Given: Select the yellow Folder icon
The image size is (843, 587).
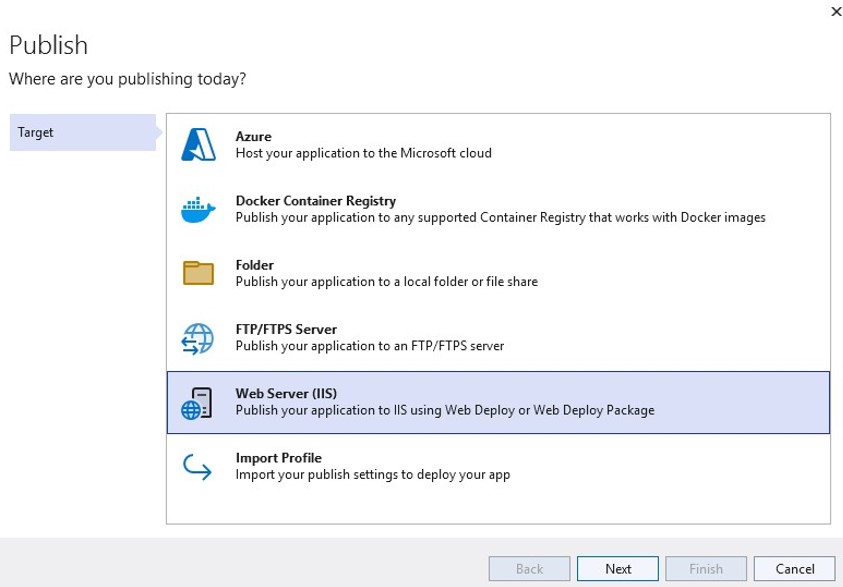Looking at the screenshot, I should click(198, 273).
